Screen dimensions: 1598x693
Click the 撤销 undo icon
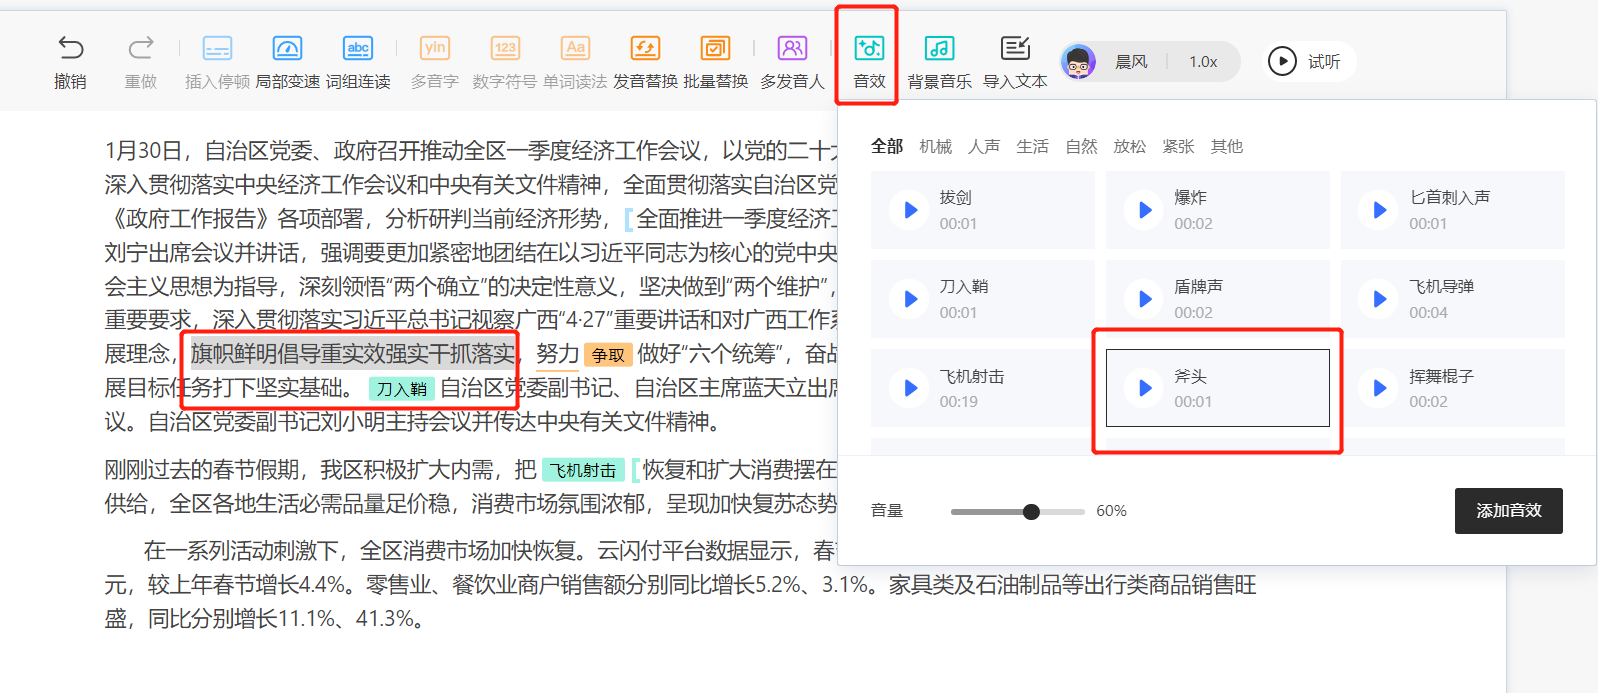pyautogui.click(x=70, y=48)
